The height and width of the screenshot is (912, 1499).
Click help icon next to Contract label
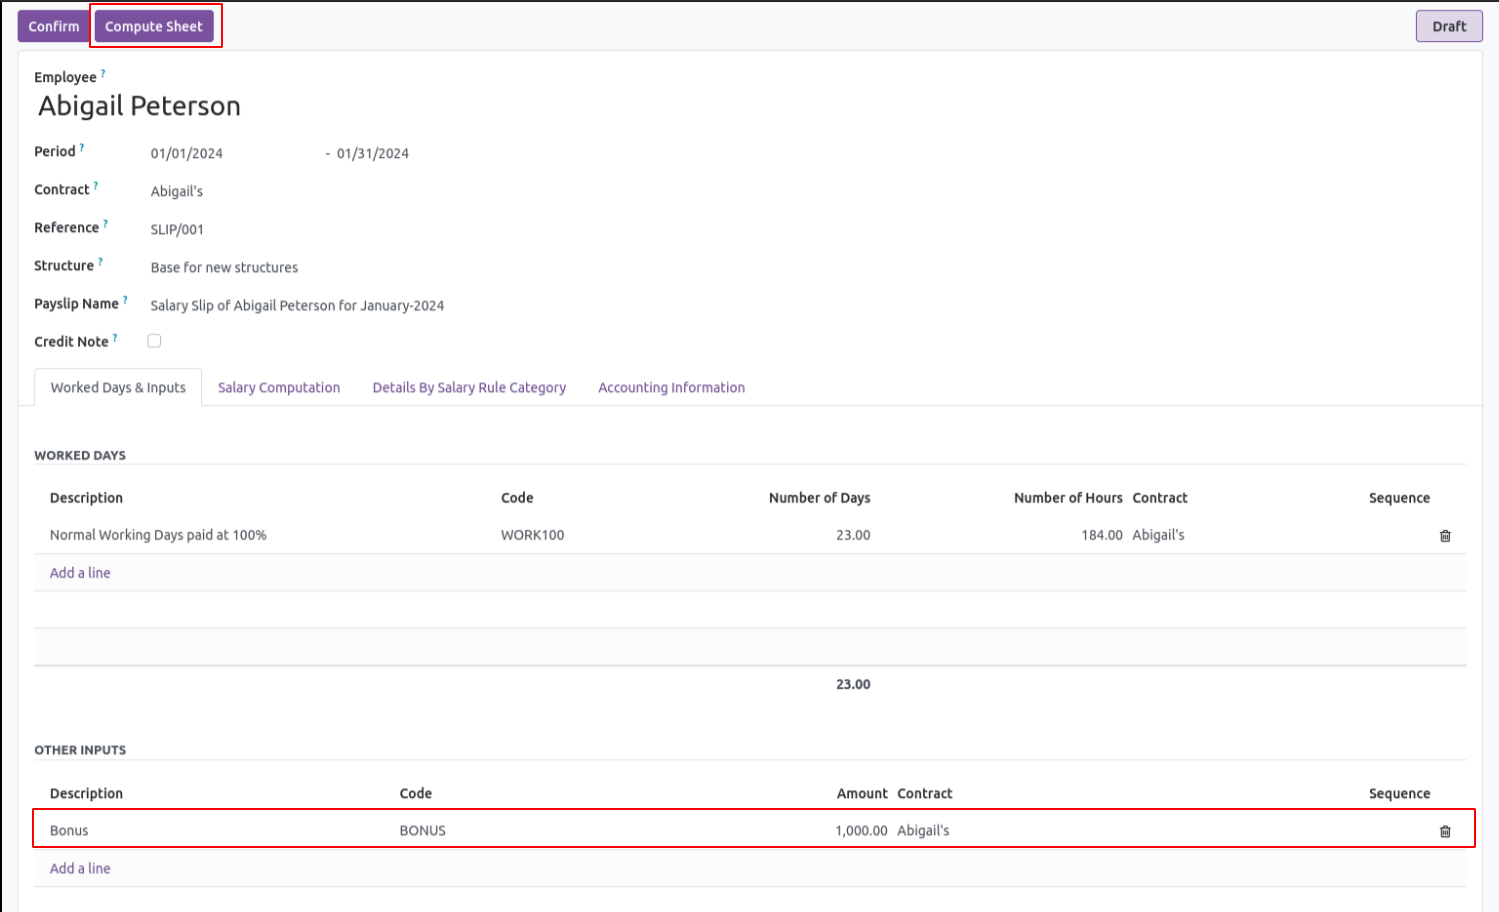pyautogui.click(x=96, y=186)
